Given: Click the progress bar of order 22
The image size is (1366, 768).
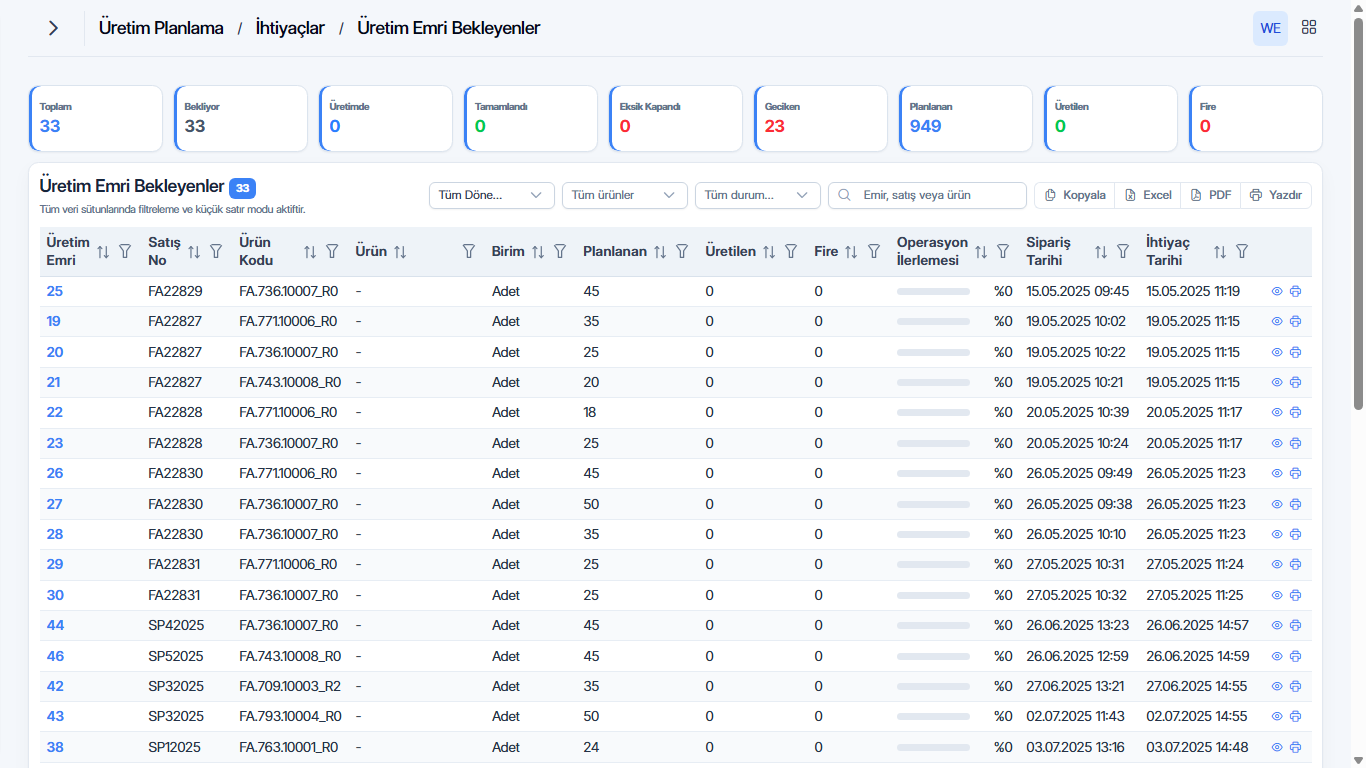Looking at the screenshot, I should 933,412.
